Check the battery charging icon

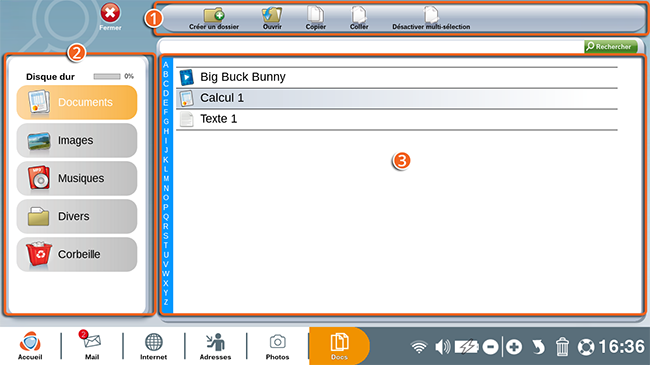pos(466,347)
